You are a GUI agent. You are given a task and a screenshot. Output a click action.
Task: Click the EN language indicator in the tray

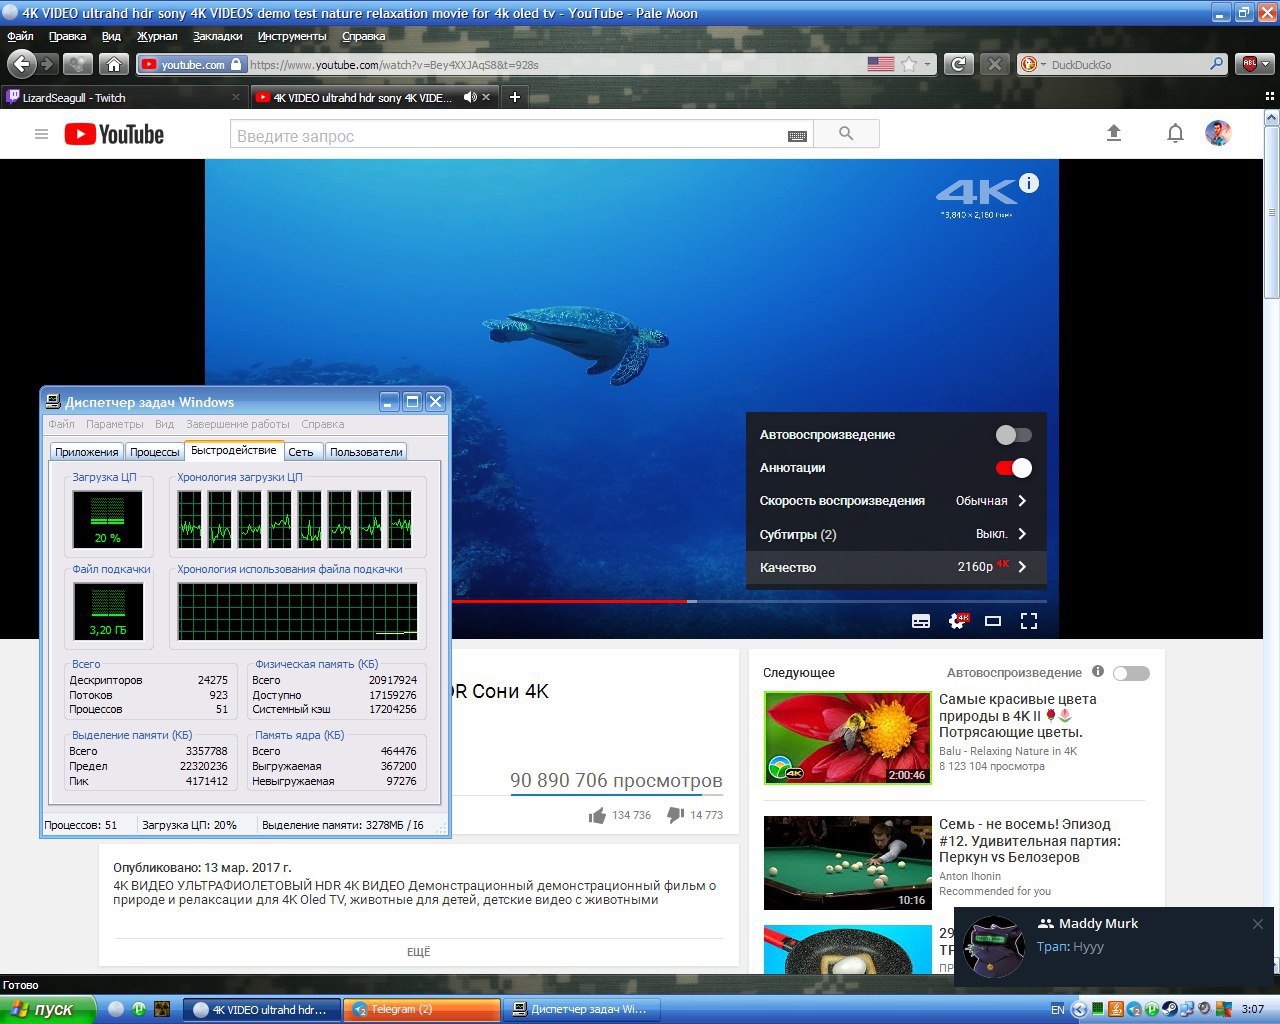click(x=1057, y=1010)
